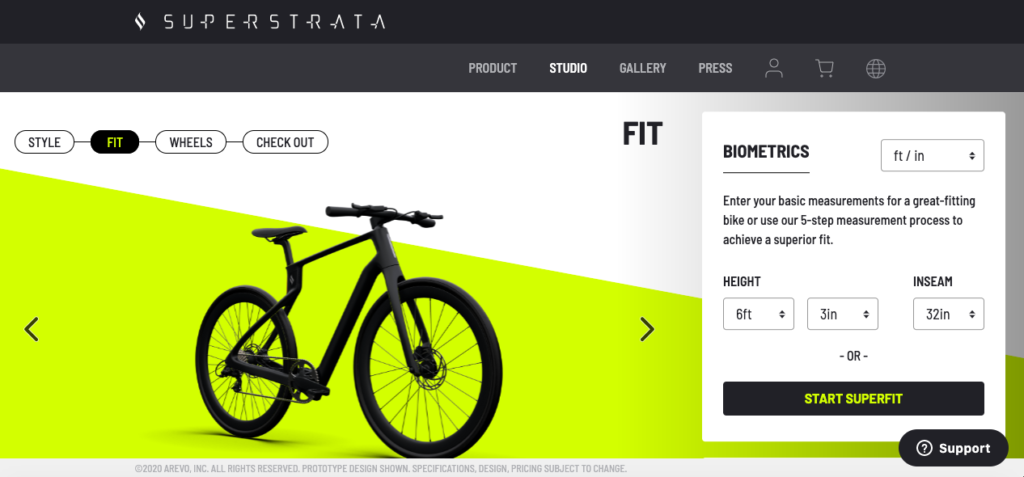The height and width of the screenshot is (477, 1024).
Task: Open the shopping cart icon
Action: (825, 68)
